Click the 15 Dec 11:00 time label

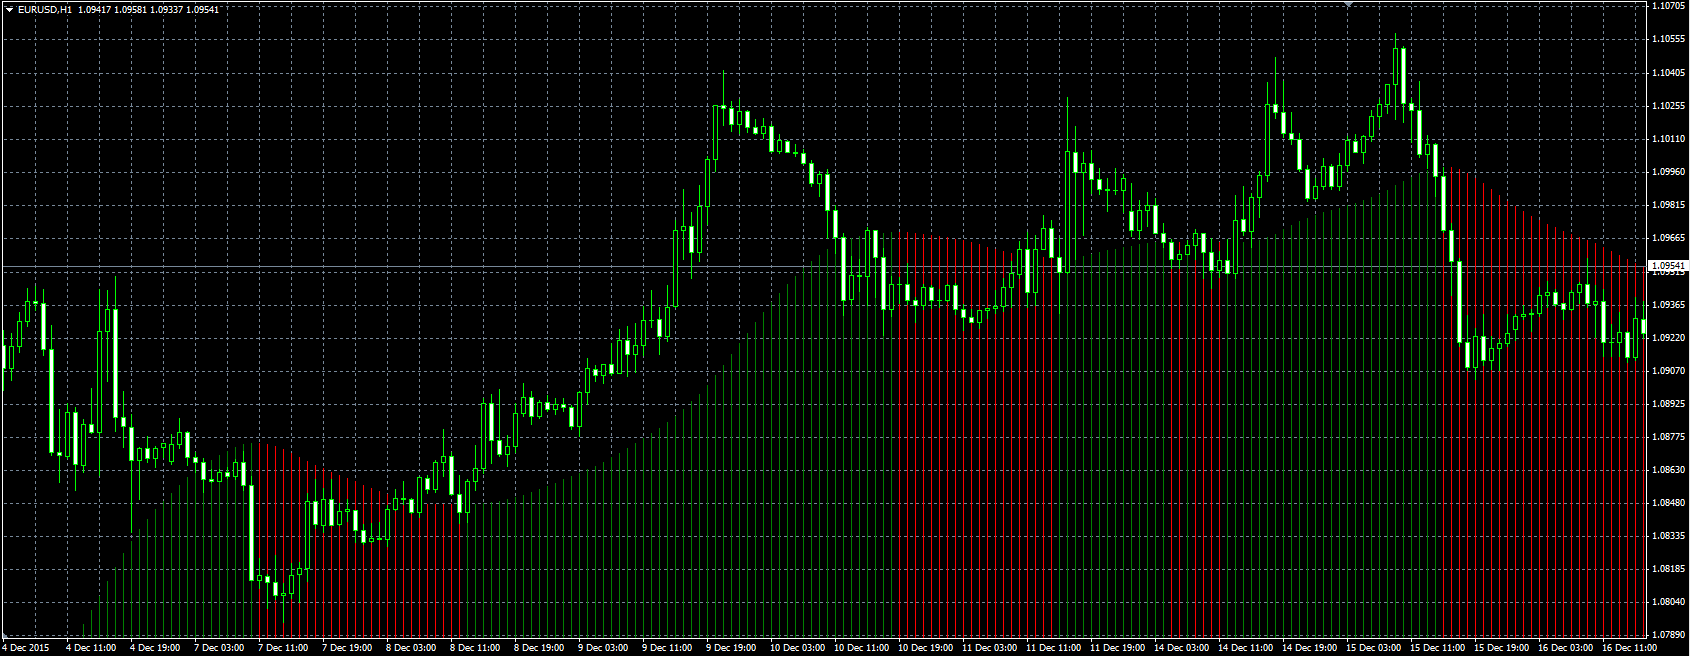pos(1437,648)
